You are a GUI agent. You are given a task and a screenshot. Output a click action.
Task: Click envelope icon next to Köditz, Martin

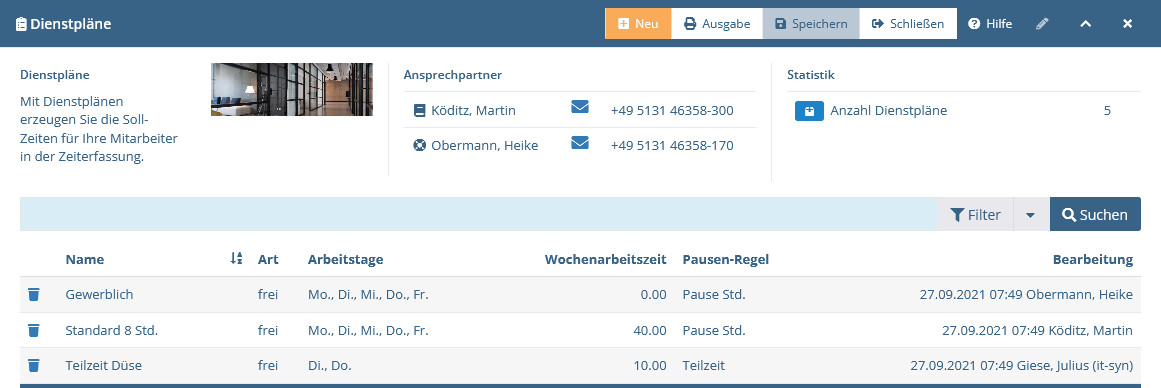580,107
